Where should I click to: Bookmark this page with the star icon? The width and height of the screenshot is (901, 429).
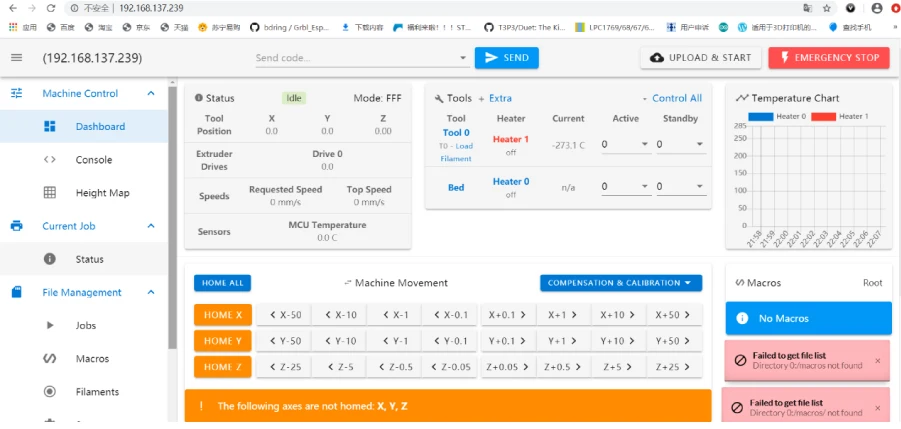coord(826,8)
